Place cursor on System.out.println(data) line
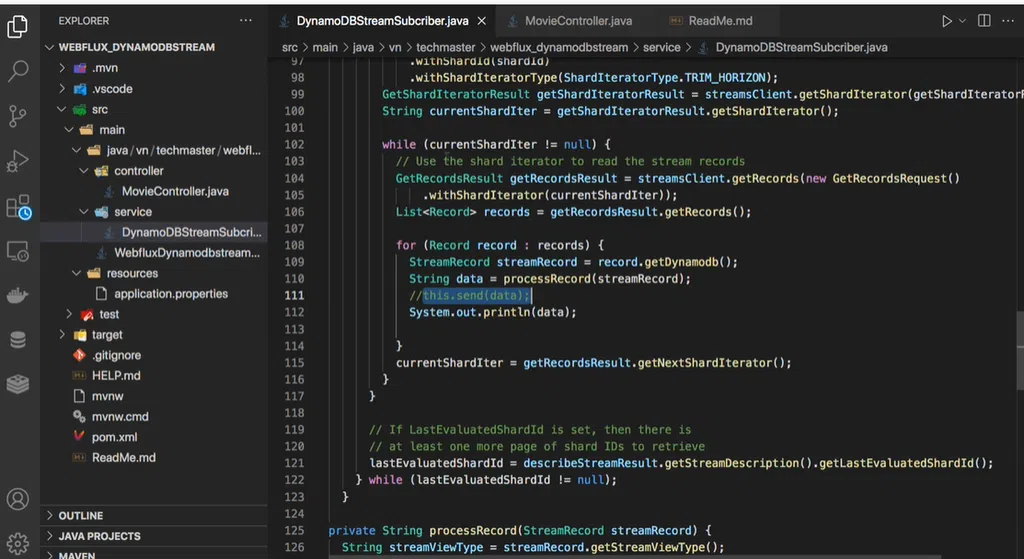 tap(493, 312)
